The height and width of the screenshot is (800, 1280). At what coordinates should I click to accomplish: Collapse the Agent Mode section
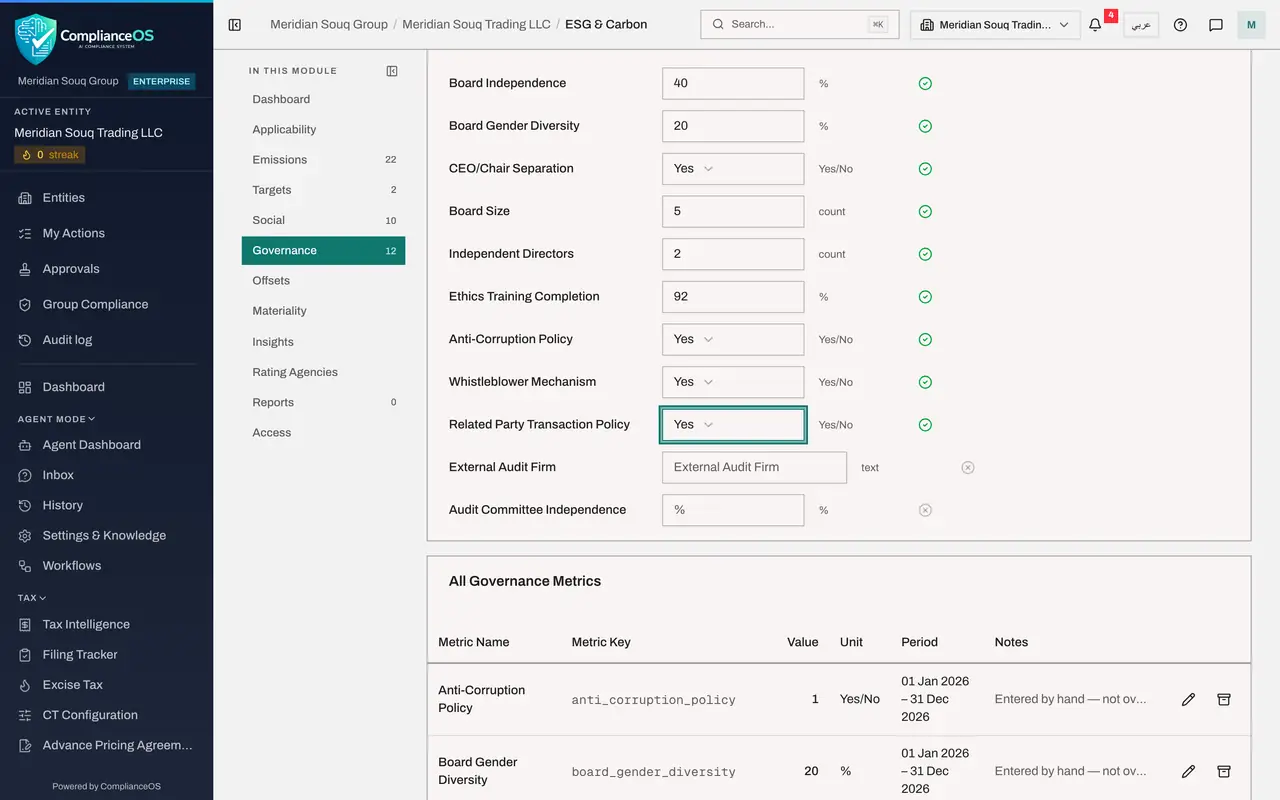(56, 419)
